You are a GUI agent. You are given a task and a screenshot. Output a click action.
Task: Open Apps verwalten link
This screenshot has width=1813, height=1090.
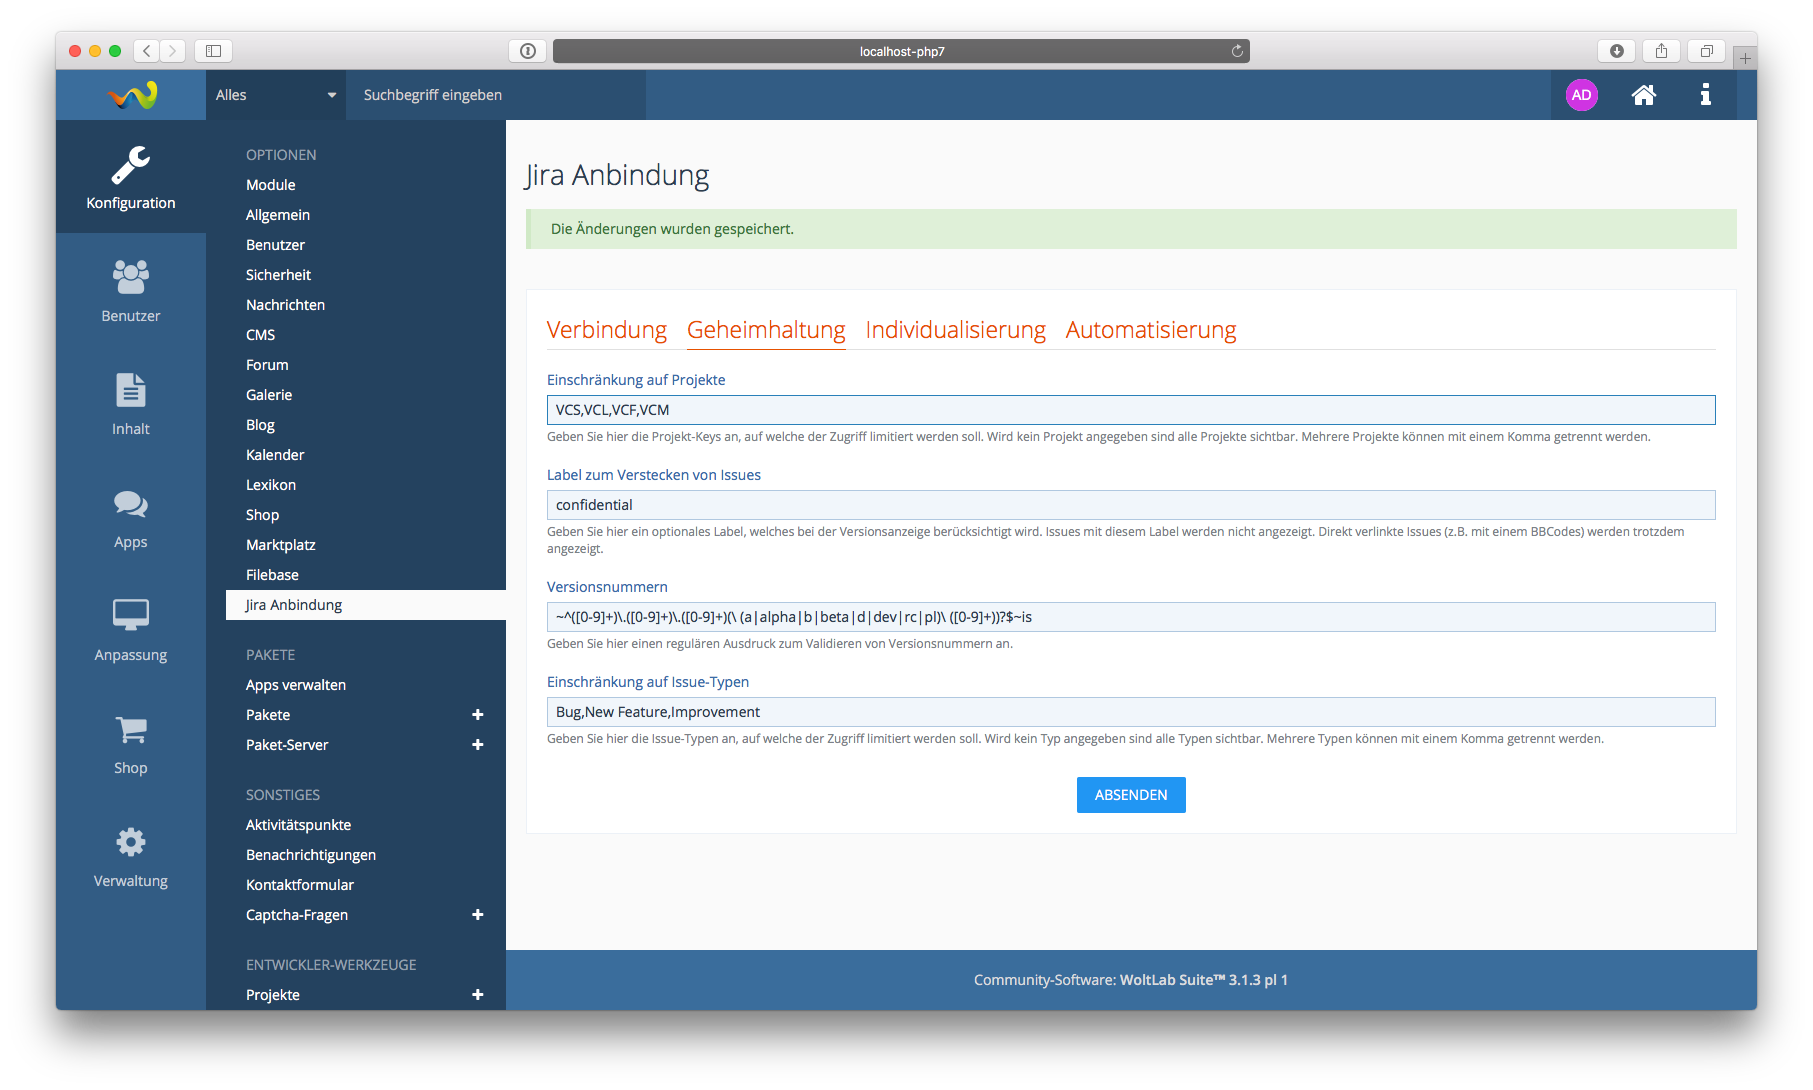(x=296, y=685)
